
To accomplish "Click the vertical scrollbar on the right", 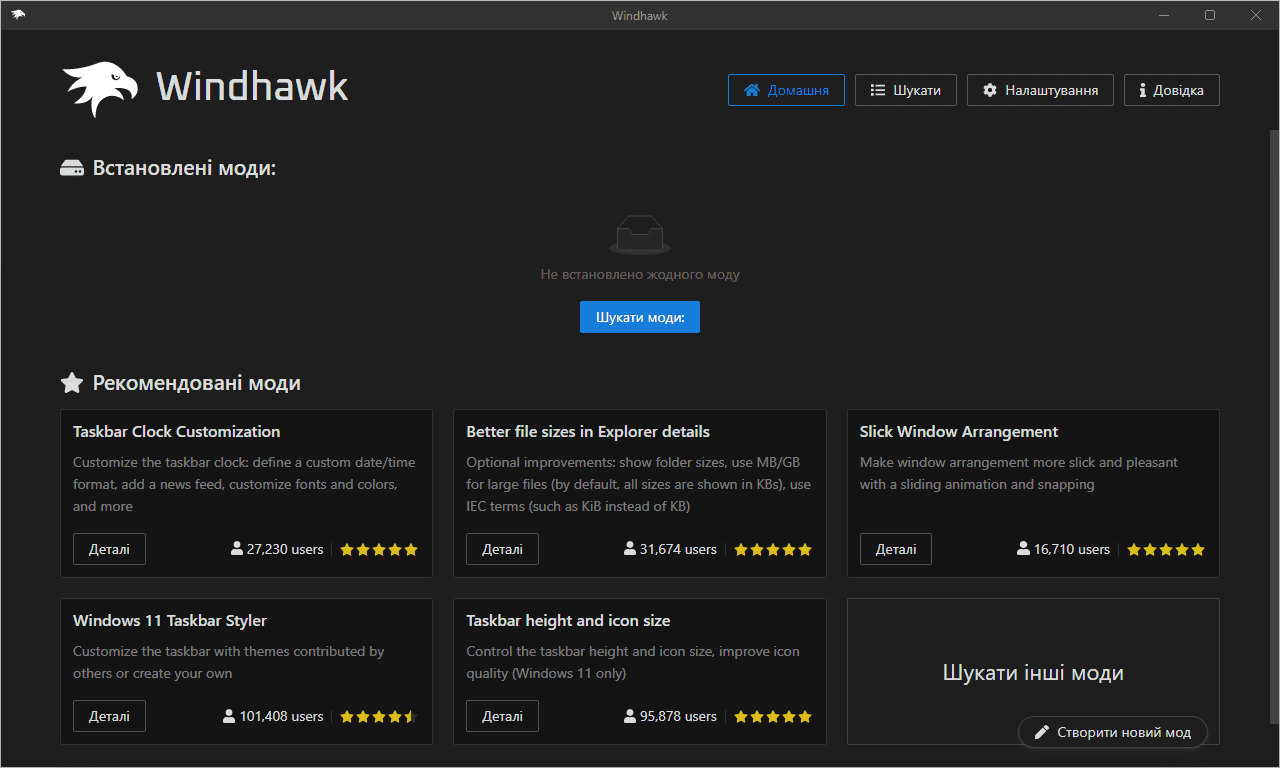I will point(1274,425).
